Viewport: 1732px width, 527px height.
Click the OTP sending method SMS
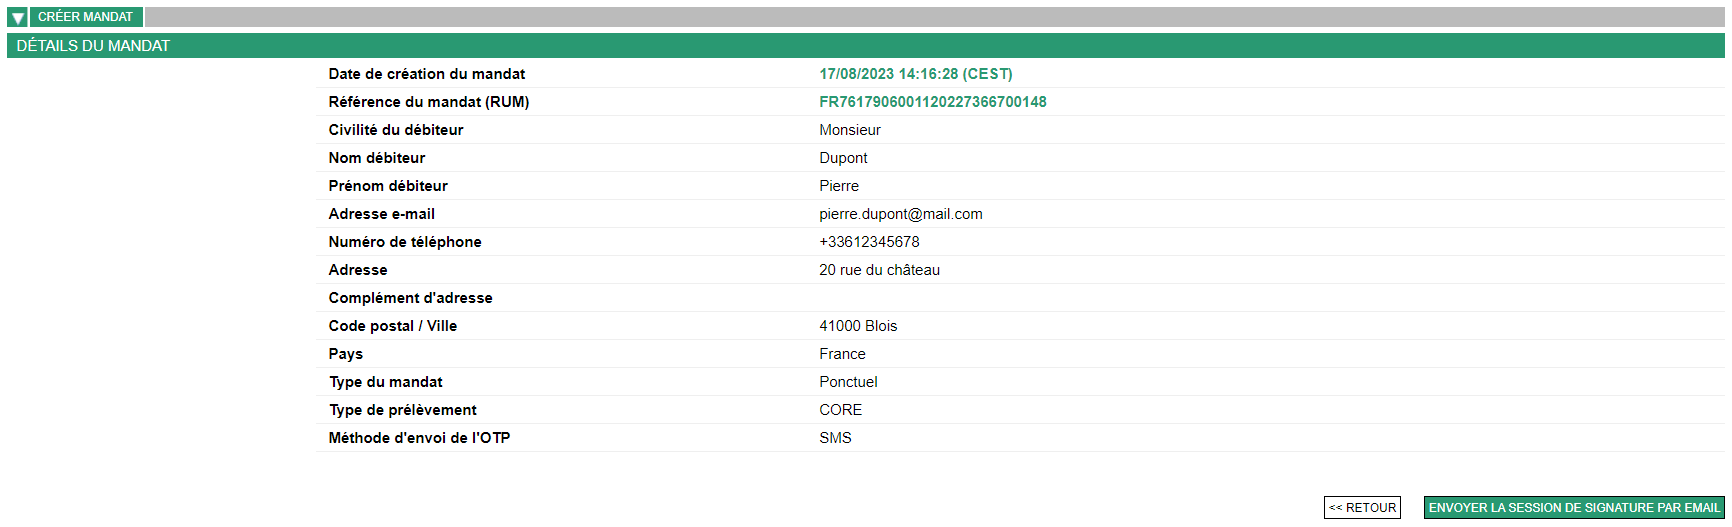(x=835, y=438)
